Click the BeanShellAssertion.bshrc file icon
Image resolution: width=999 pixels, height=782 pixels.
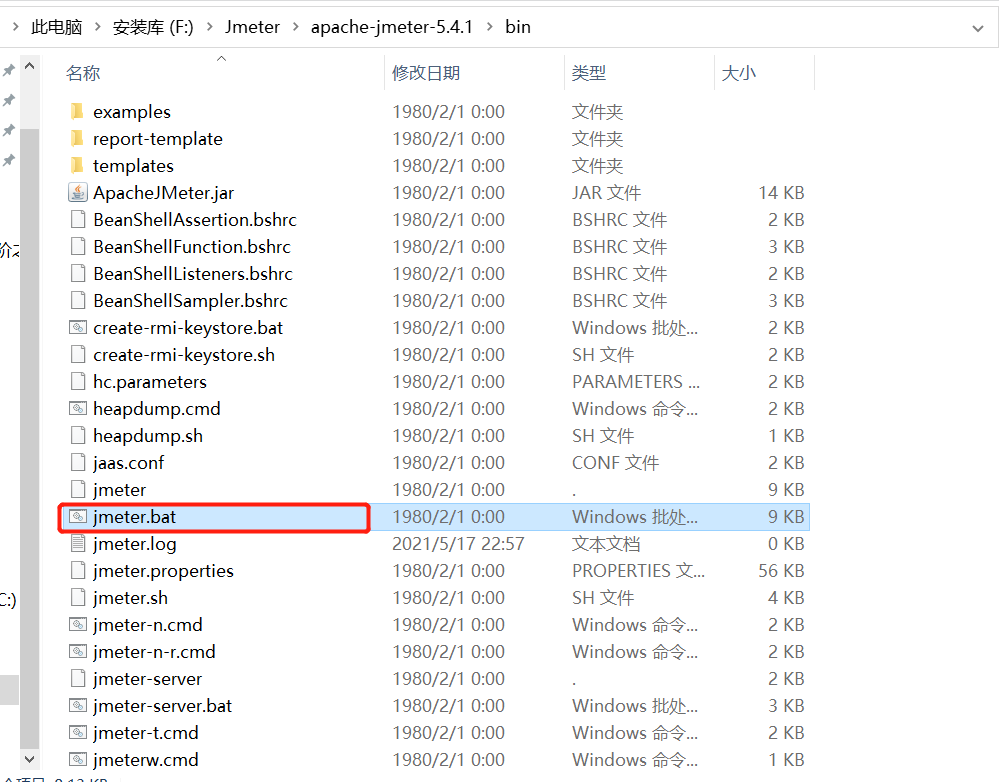tap(78, 219)
